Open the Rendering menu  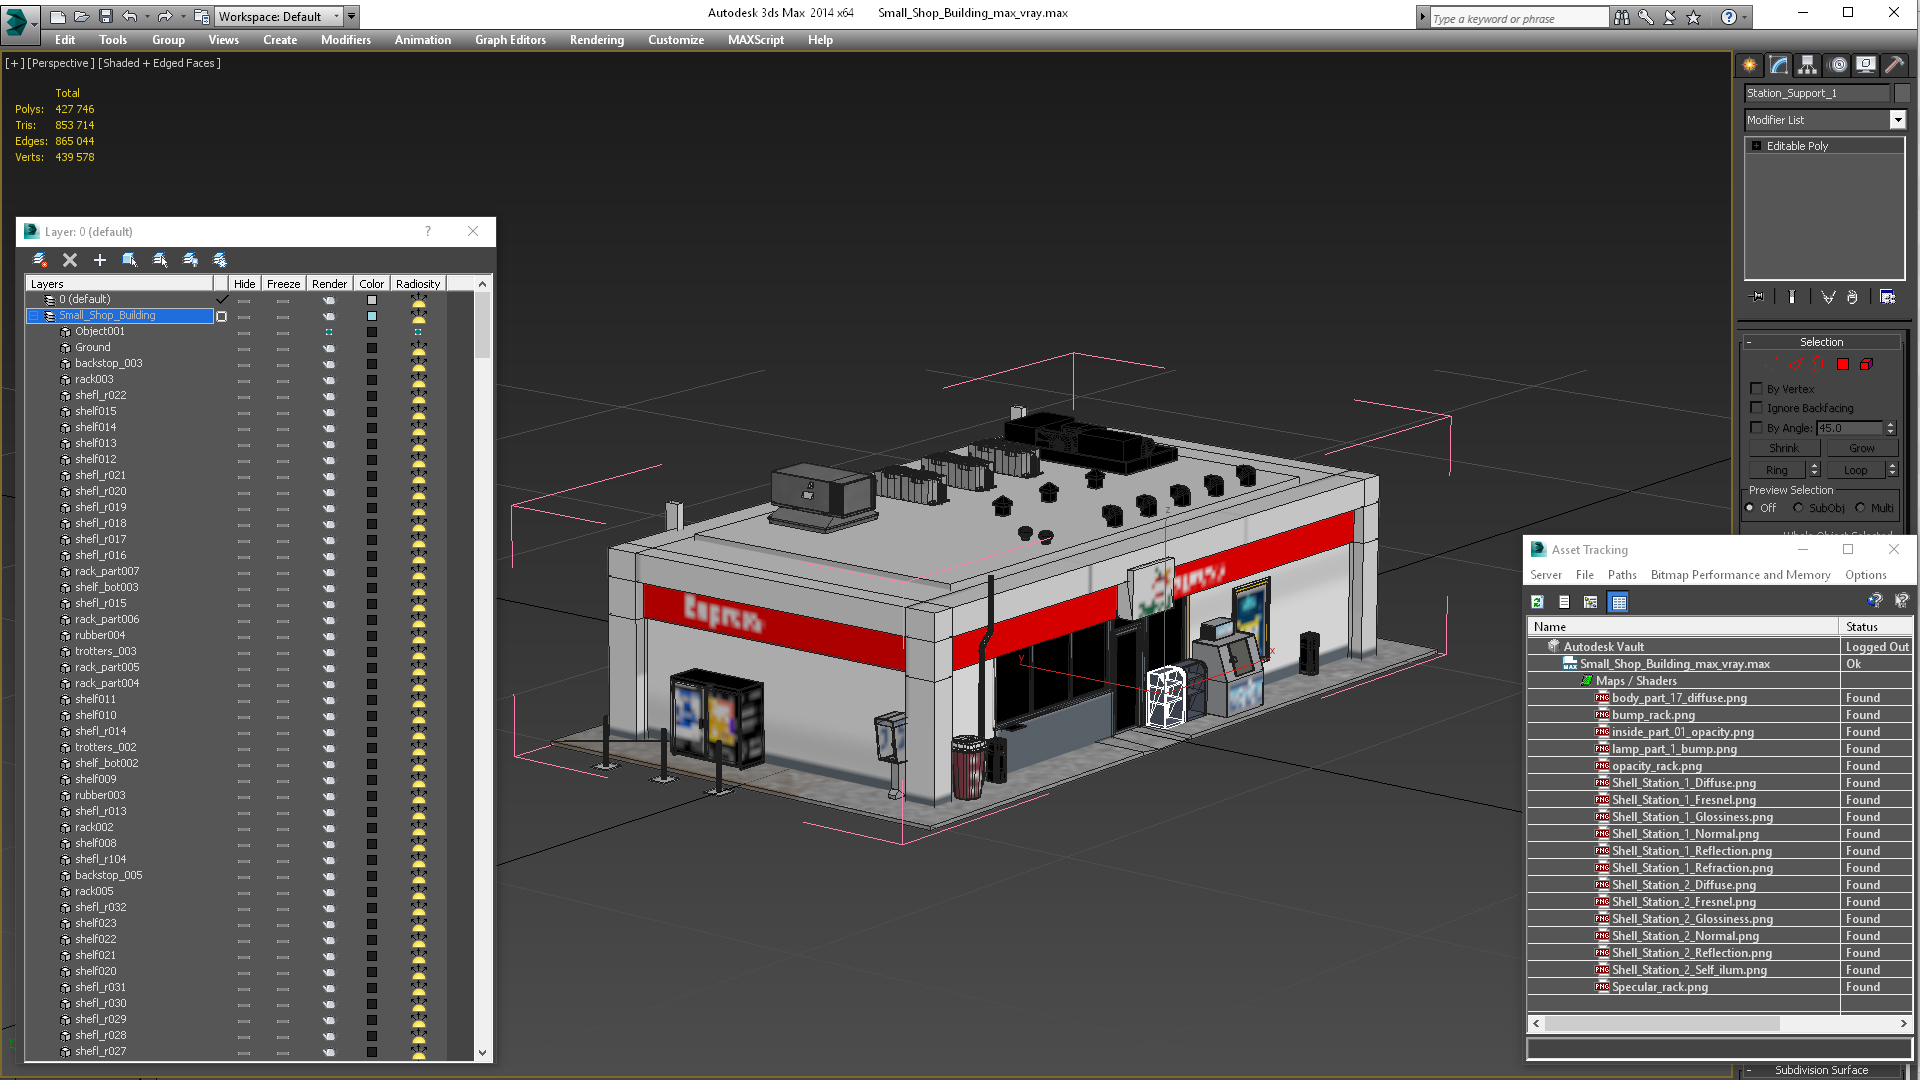pyautogui.click(x=596, y=40)
